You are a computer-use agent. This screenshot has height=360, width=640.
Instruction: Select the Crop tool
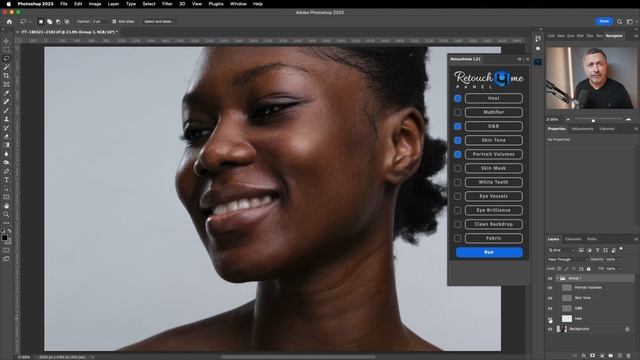pos(6,76)
